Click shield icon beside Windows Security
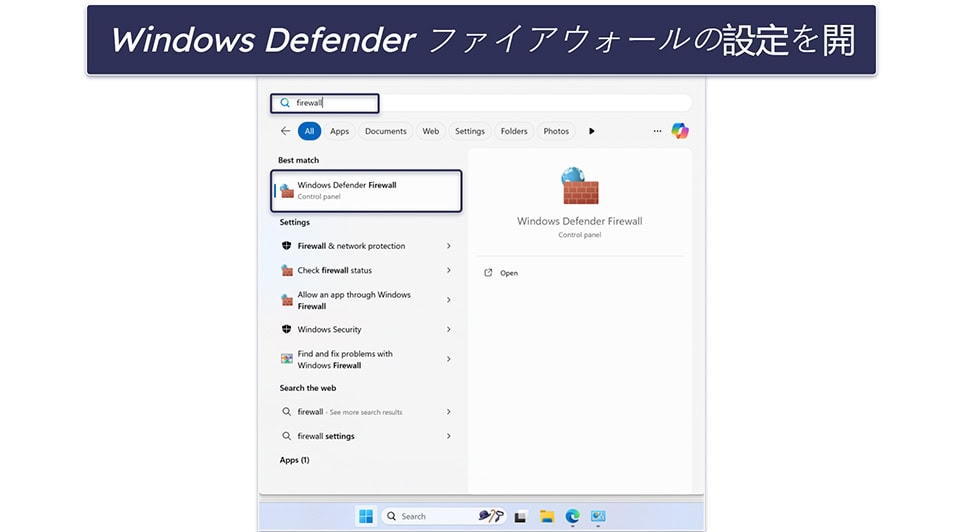The width and height of the screenshot is (960, 532). [x=287, y=329]
